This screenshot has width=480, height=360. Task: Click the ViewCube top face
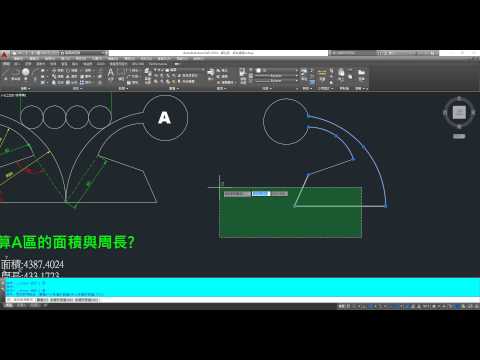coord(459,112)
